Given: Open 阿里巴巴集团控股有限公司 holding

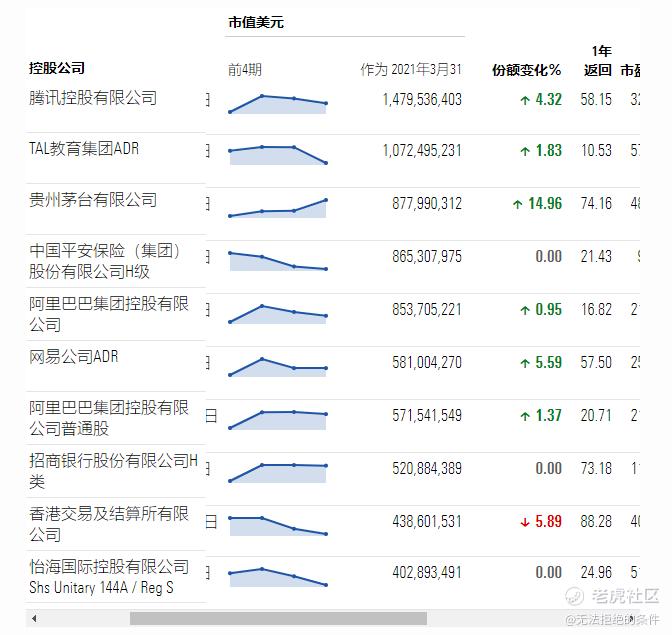Looking at the screenshot, I should click(x=109, y=314).
